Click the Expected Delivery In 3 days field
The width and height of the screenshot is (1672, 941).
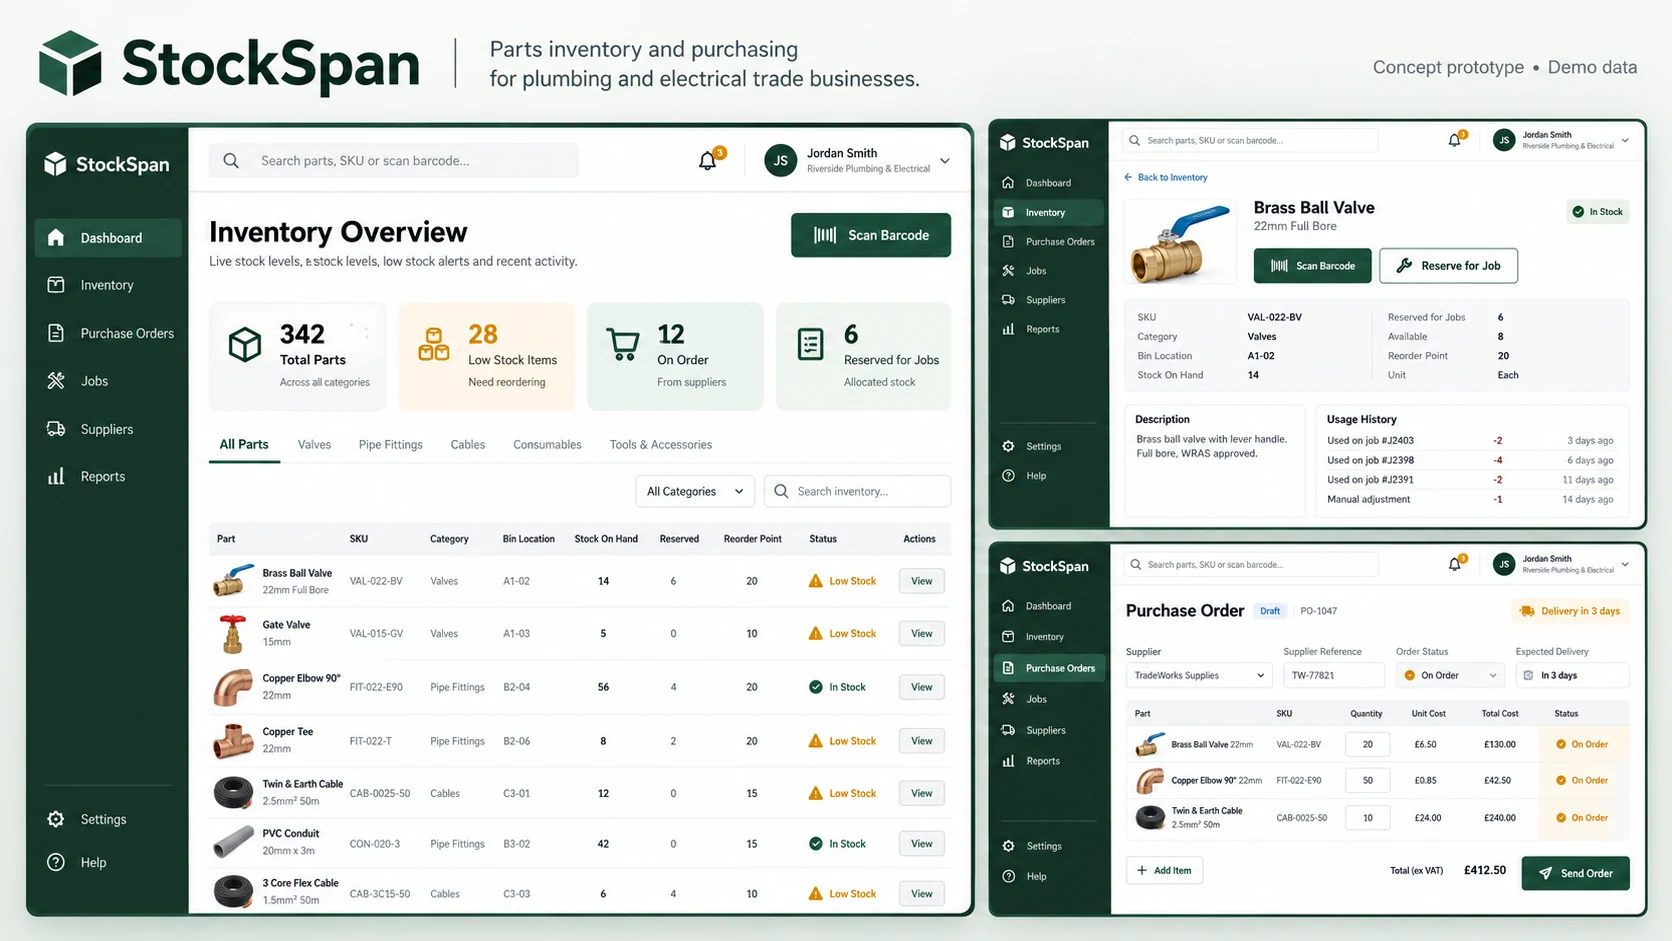tap(1572, 675)
